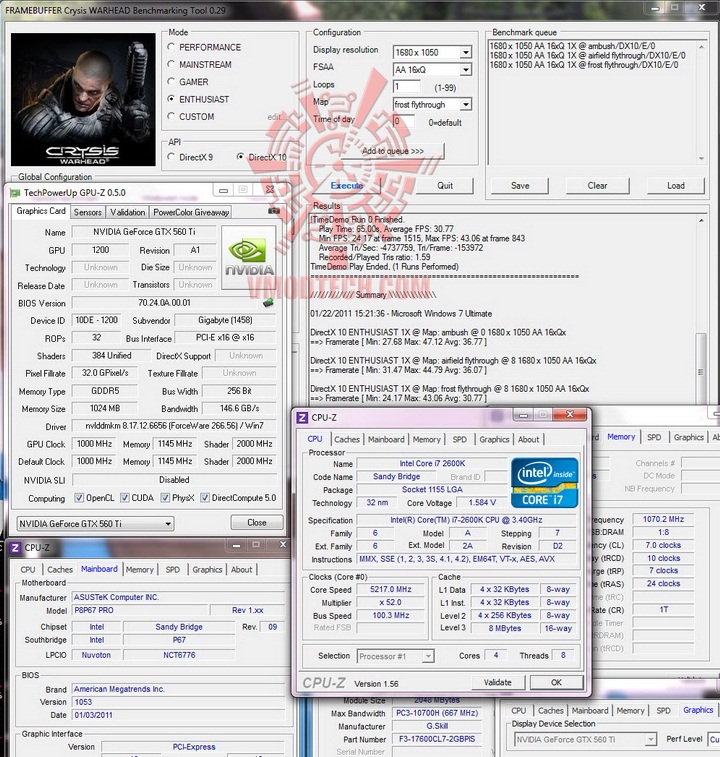This screenshot has height=757, width=720.
Task: Click the Intel Core i7 logo in CPU-Z
Action: point(545,482)
